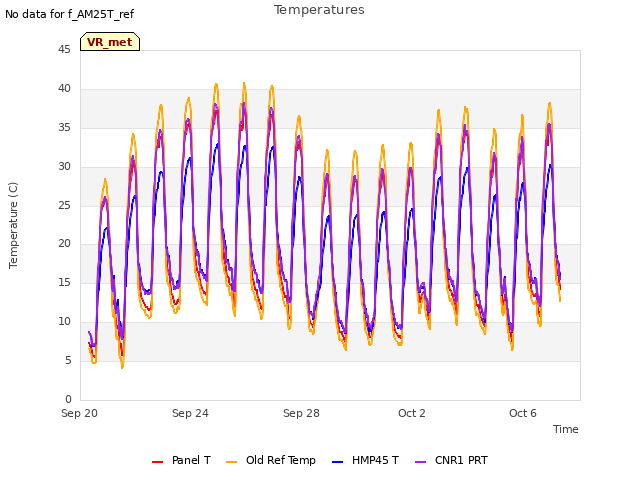Click the Time axis label
The height and width of the screenshot is (480, 640).
pyautogui.click(x=566, y=429)
